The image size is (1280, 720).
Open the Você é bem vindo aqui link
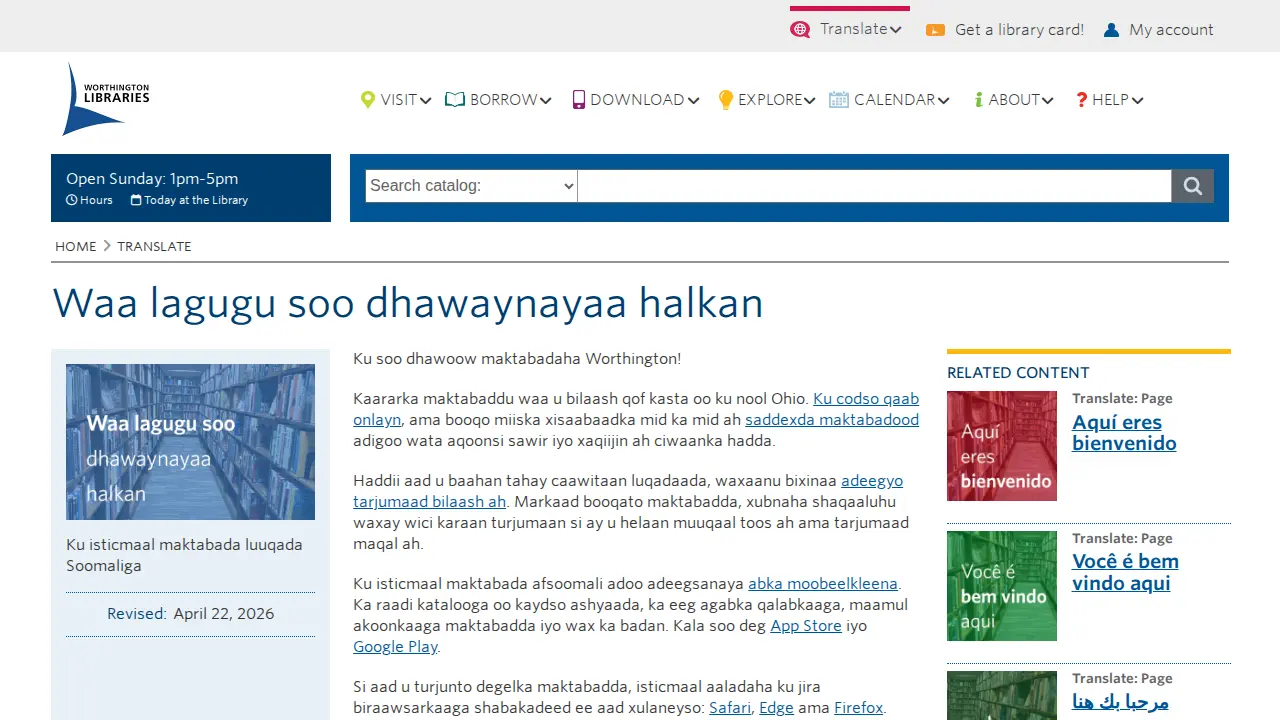coord(1125,572)
